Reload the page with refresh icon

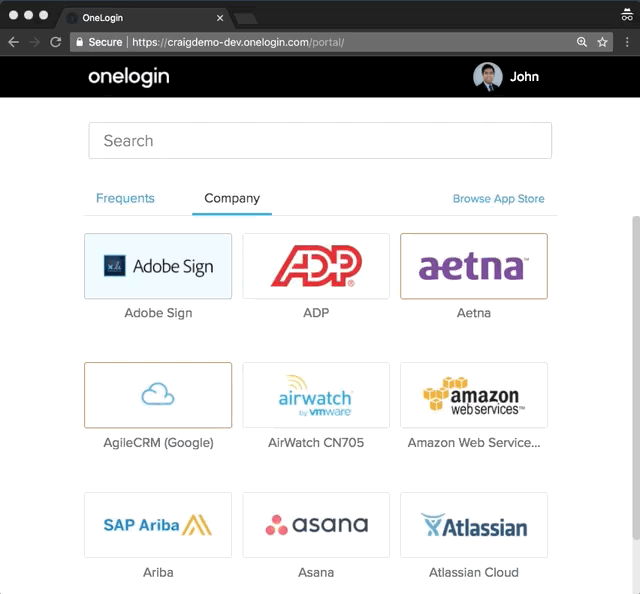pos(56,42)
